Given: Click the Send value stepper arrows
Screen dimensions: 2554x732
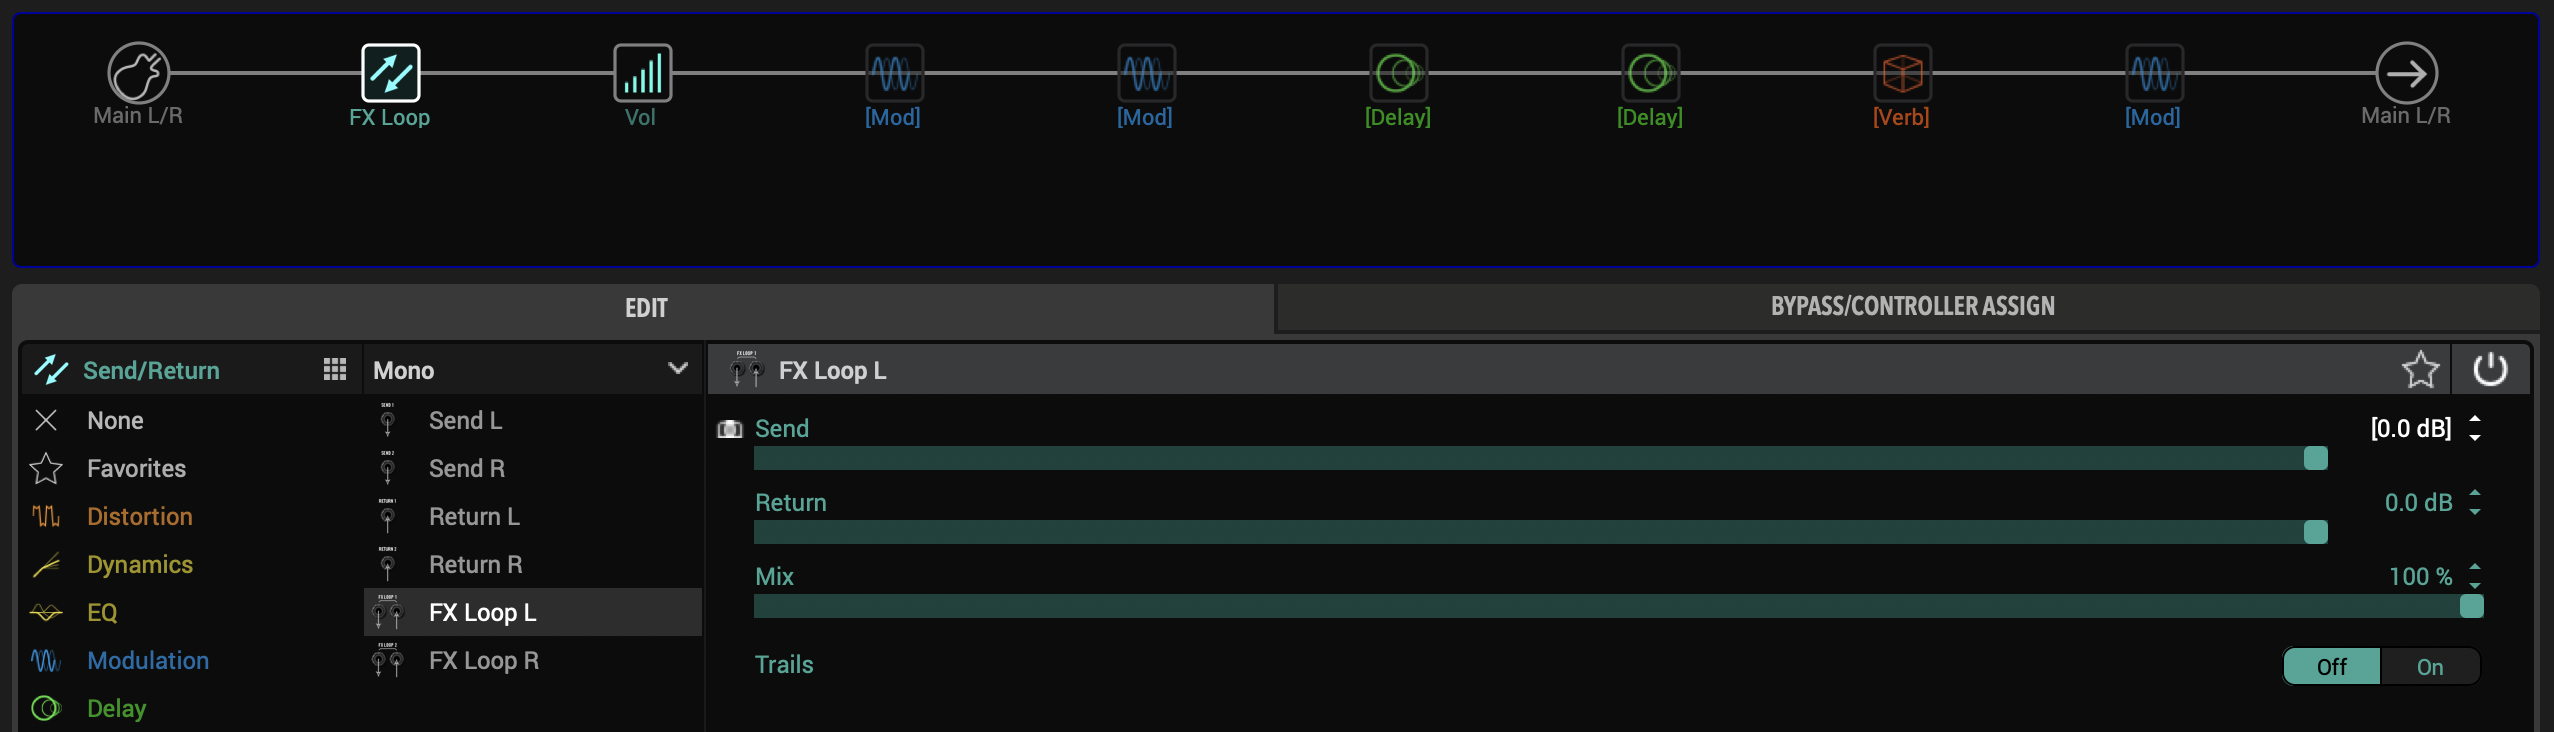Looking at the screenshot, I should [x=2475, y=429].
